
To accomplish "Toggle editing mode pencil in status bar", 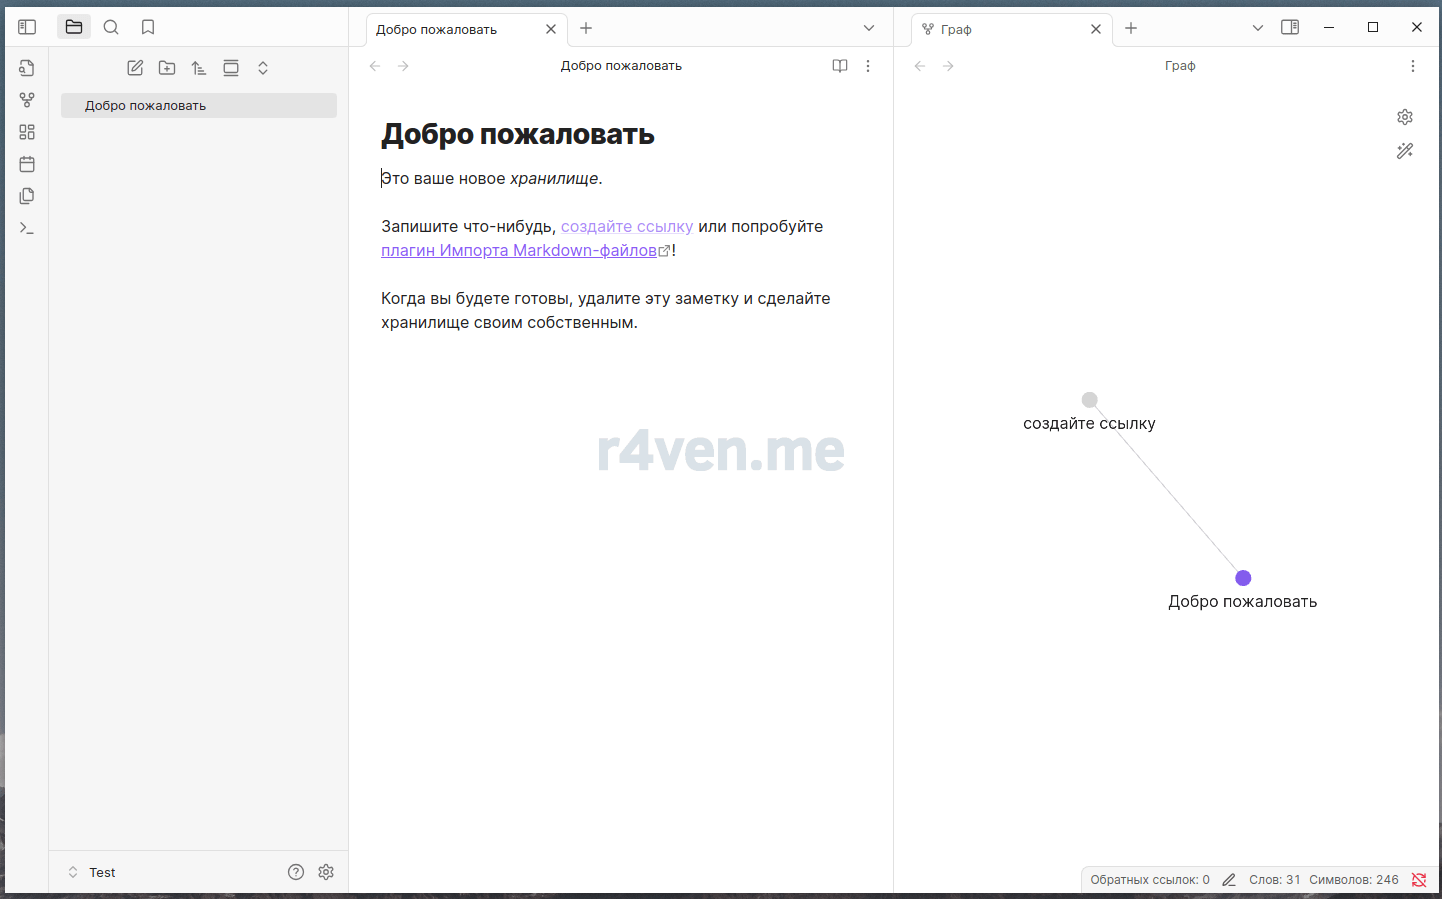I will coord(1229,880).
